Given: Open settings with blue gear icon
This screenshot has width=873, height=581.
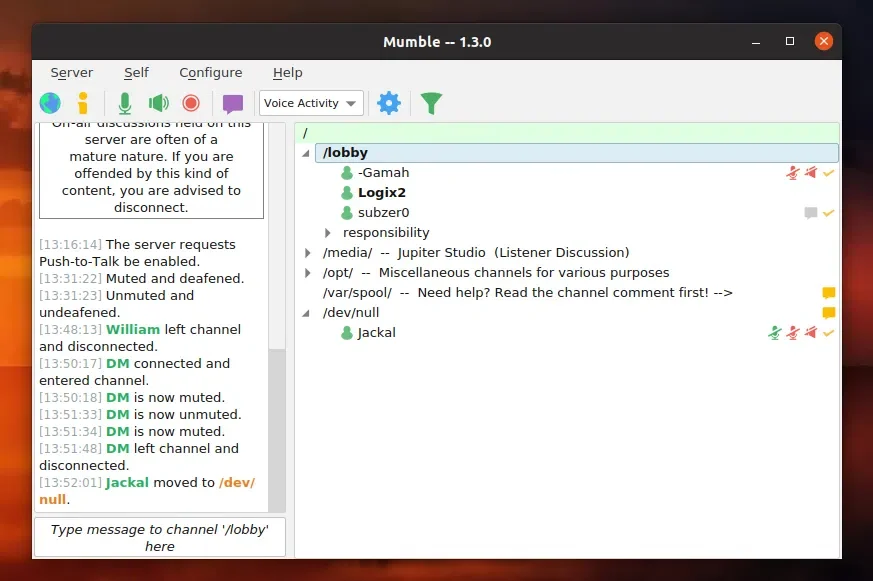Looking at the screenshot, I should [389, 103].
